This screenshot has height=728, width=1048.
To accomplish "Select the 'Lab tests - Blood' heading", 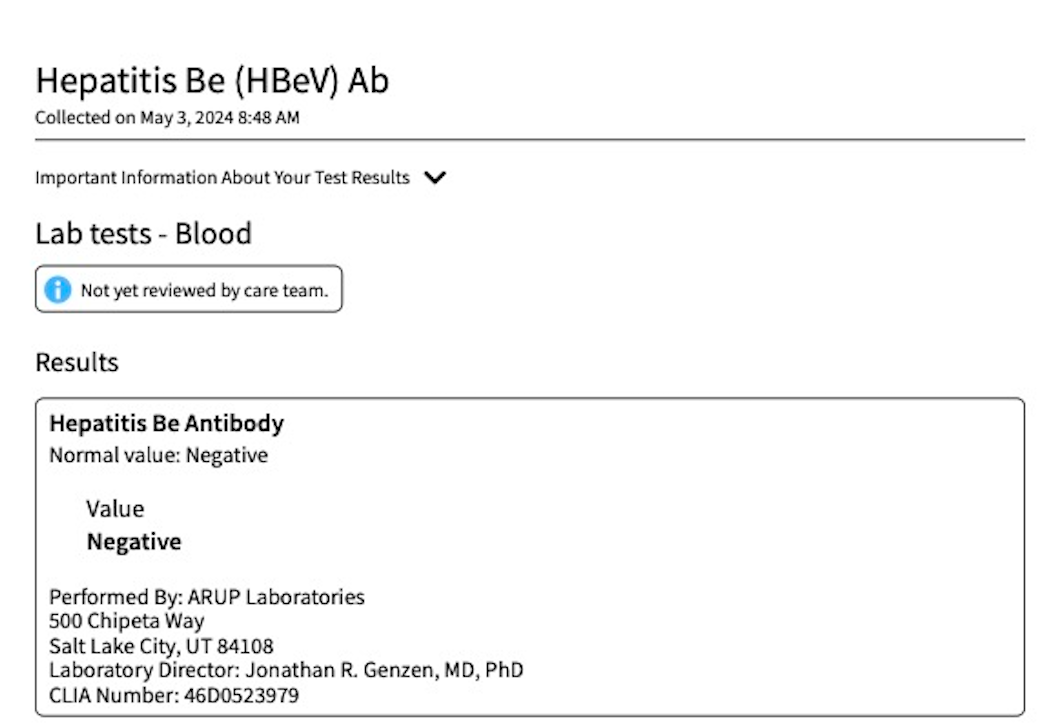I will click(x=144, y=233).
